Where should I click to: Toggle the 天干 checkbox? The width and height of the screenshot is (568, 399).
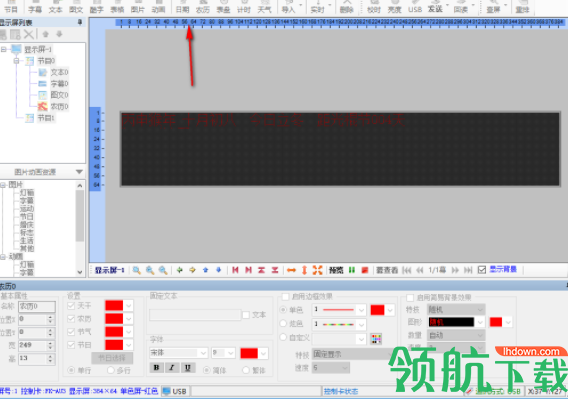pos(71,306)
